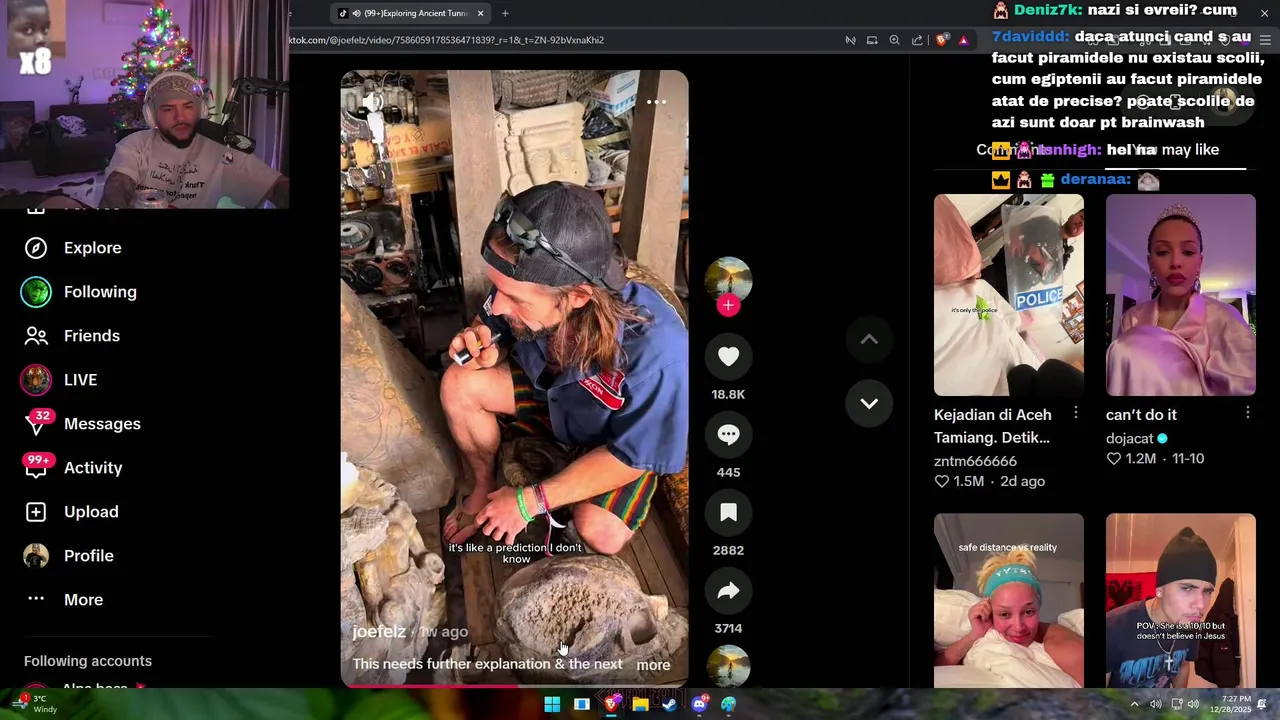Click 445 comments count
The image size is (1280, 720).
coord(728,472)
